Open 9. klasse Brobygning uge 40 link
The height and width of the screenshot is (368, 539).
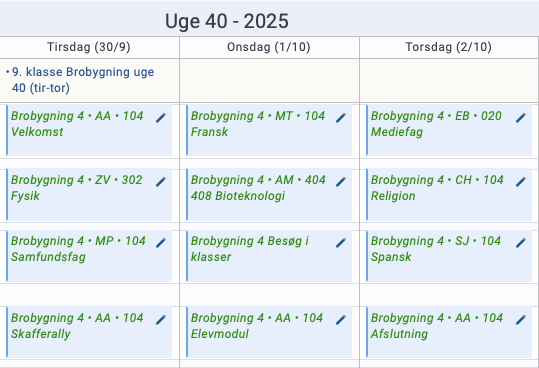pos(83,80)
